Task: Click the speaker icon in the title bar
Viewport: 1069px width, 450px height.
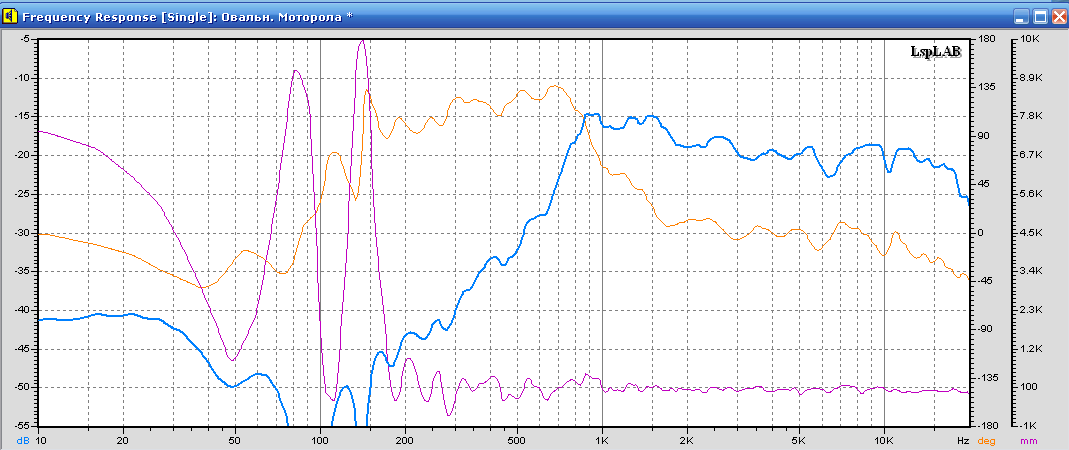Action: pos(11,16)
